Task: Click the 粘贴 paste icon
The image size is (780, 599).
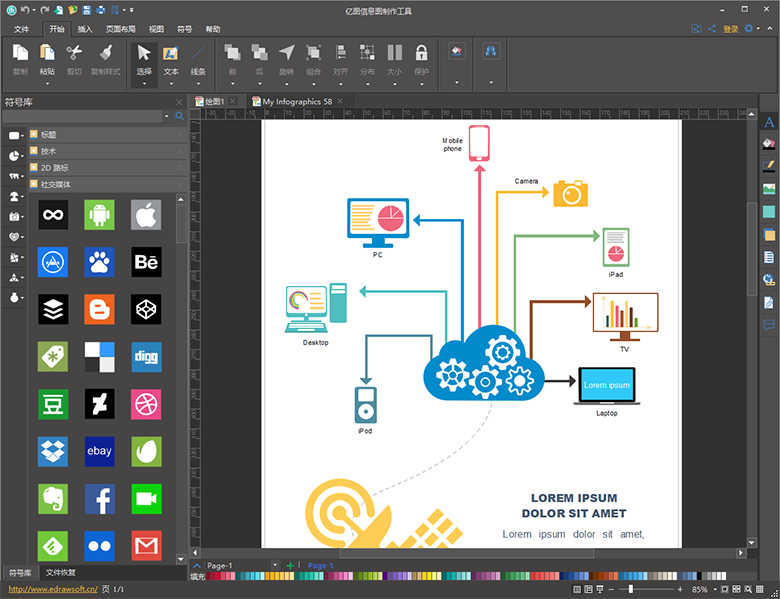Action: coord(47,53)
